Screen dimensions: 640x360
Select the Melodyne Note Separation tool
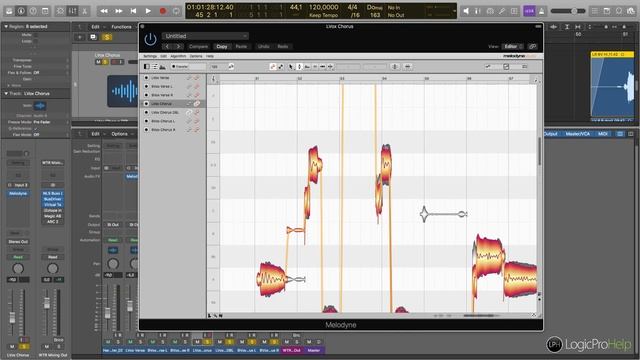pyautogui.click(x=330, y=67)
